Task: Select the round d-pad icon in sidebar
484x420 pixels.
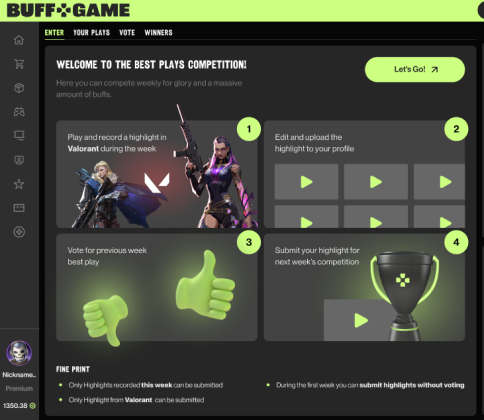Action: click(19, 232)
